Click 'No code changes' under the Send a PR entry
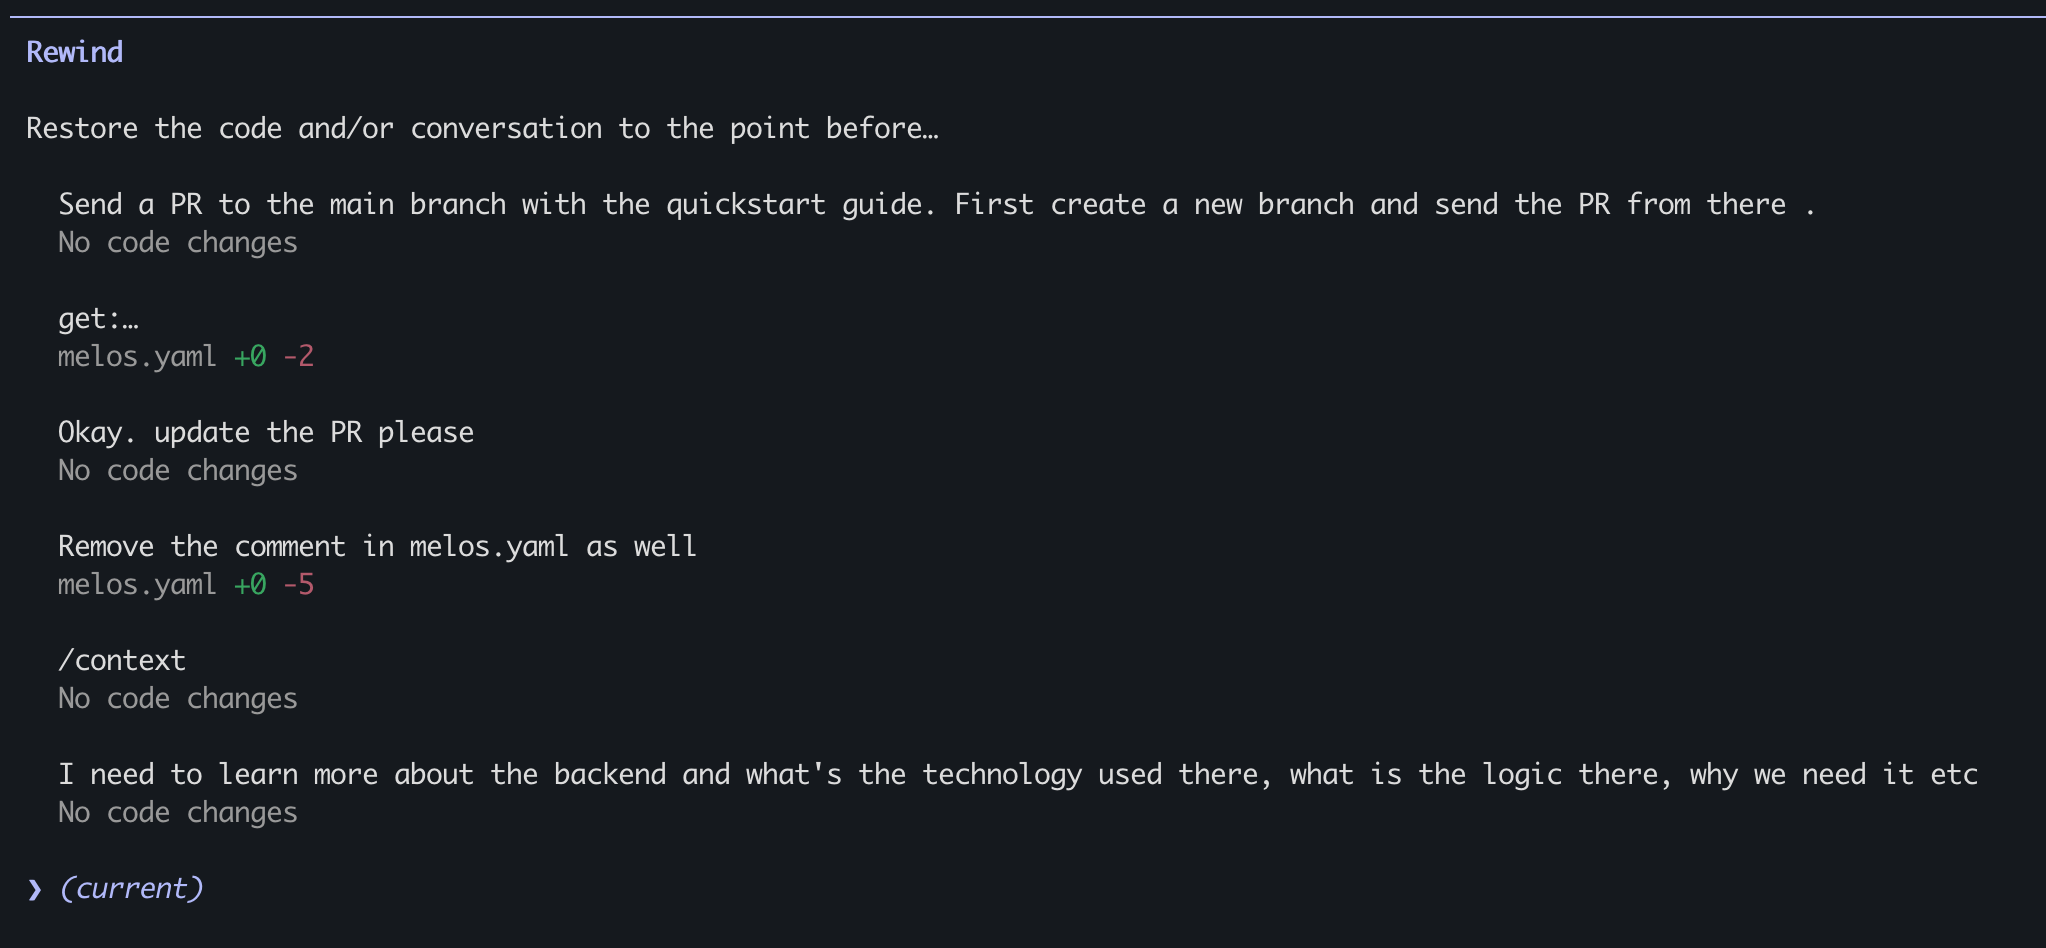The image size is (2046, 948). tap(178, 243)
